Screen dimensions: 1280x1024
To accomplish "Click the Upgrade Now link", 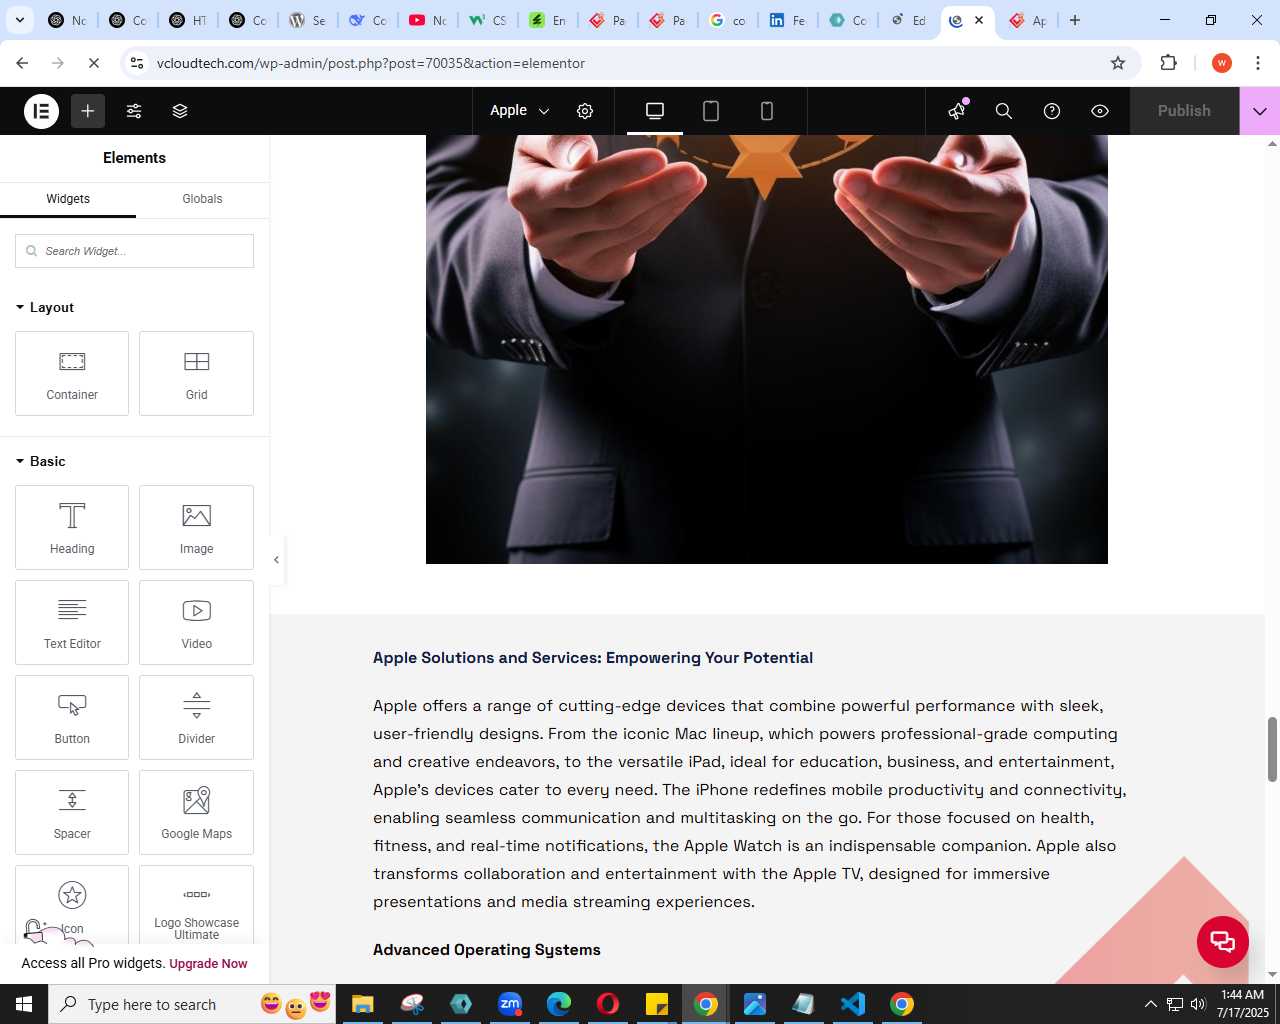I will [x=208, y=964].
